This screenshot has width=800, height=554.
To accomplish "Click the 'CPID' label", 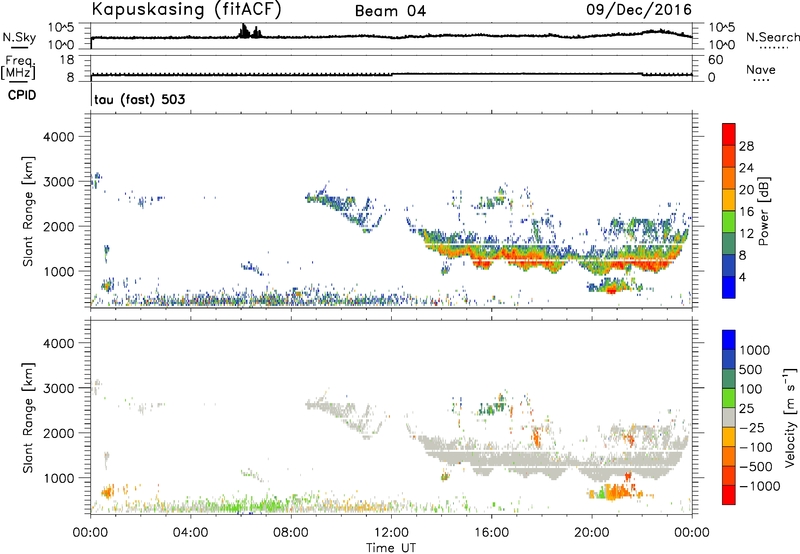I will [22, 95].
